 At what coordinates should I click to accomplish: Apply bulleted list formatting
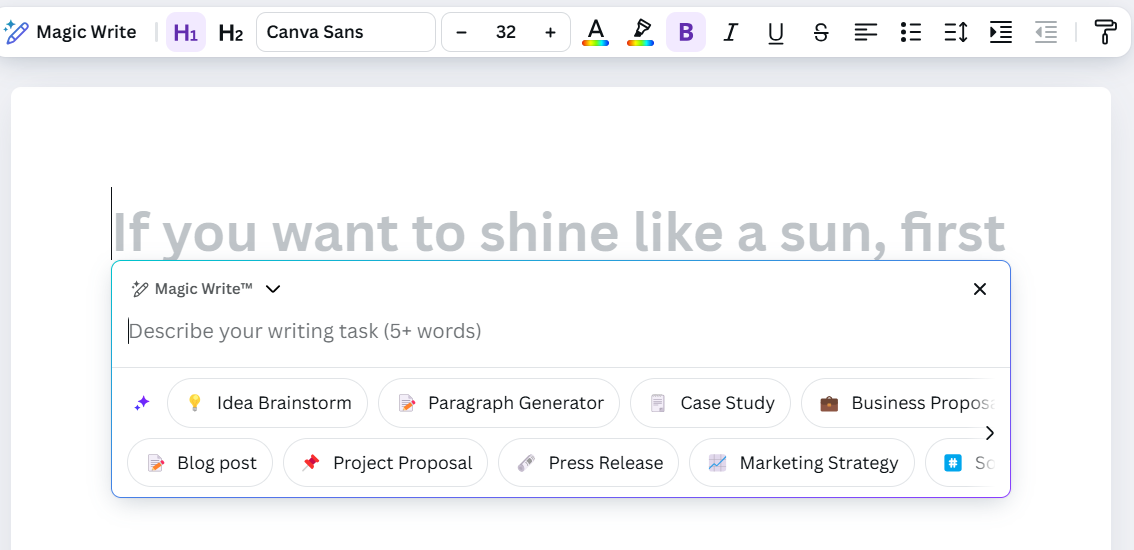coord(911,32)
